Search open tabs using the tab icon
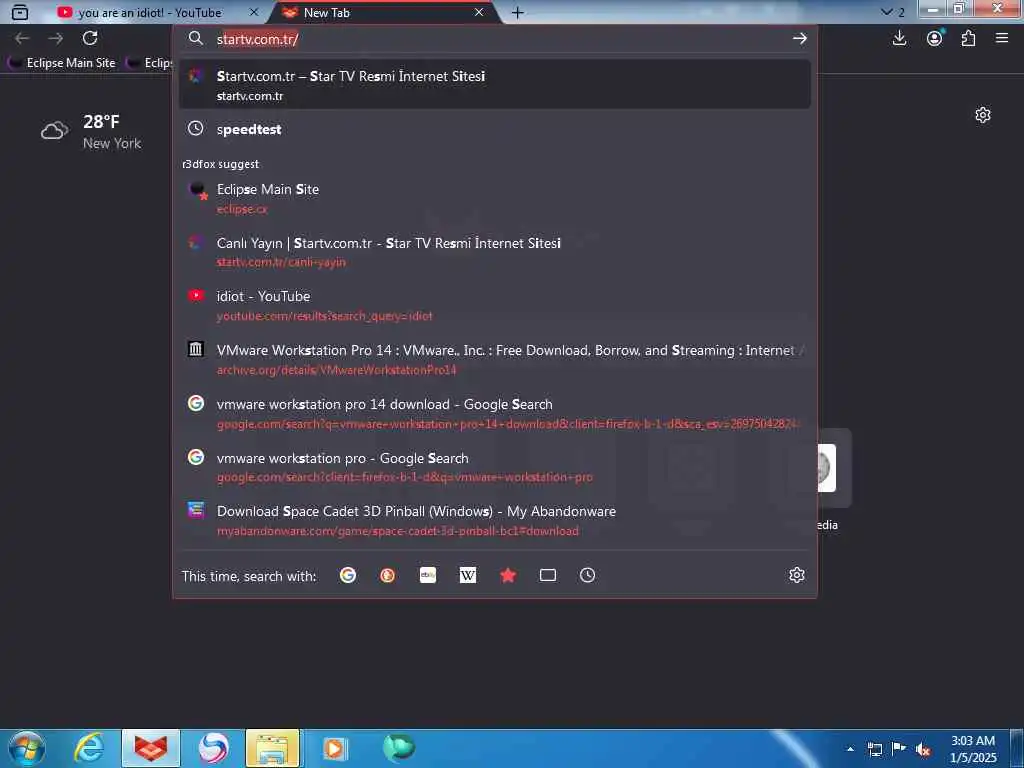 tap(548, 575)
